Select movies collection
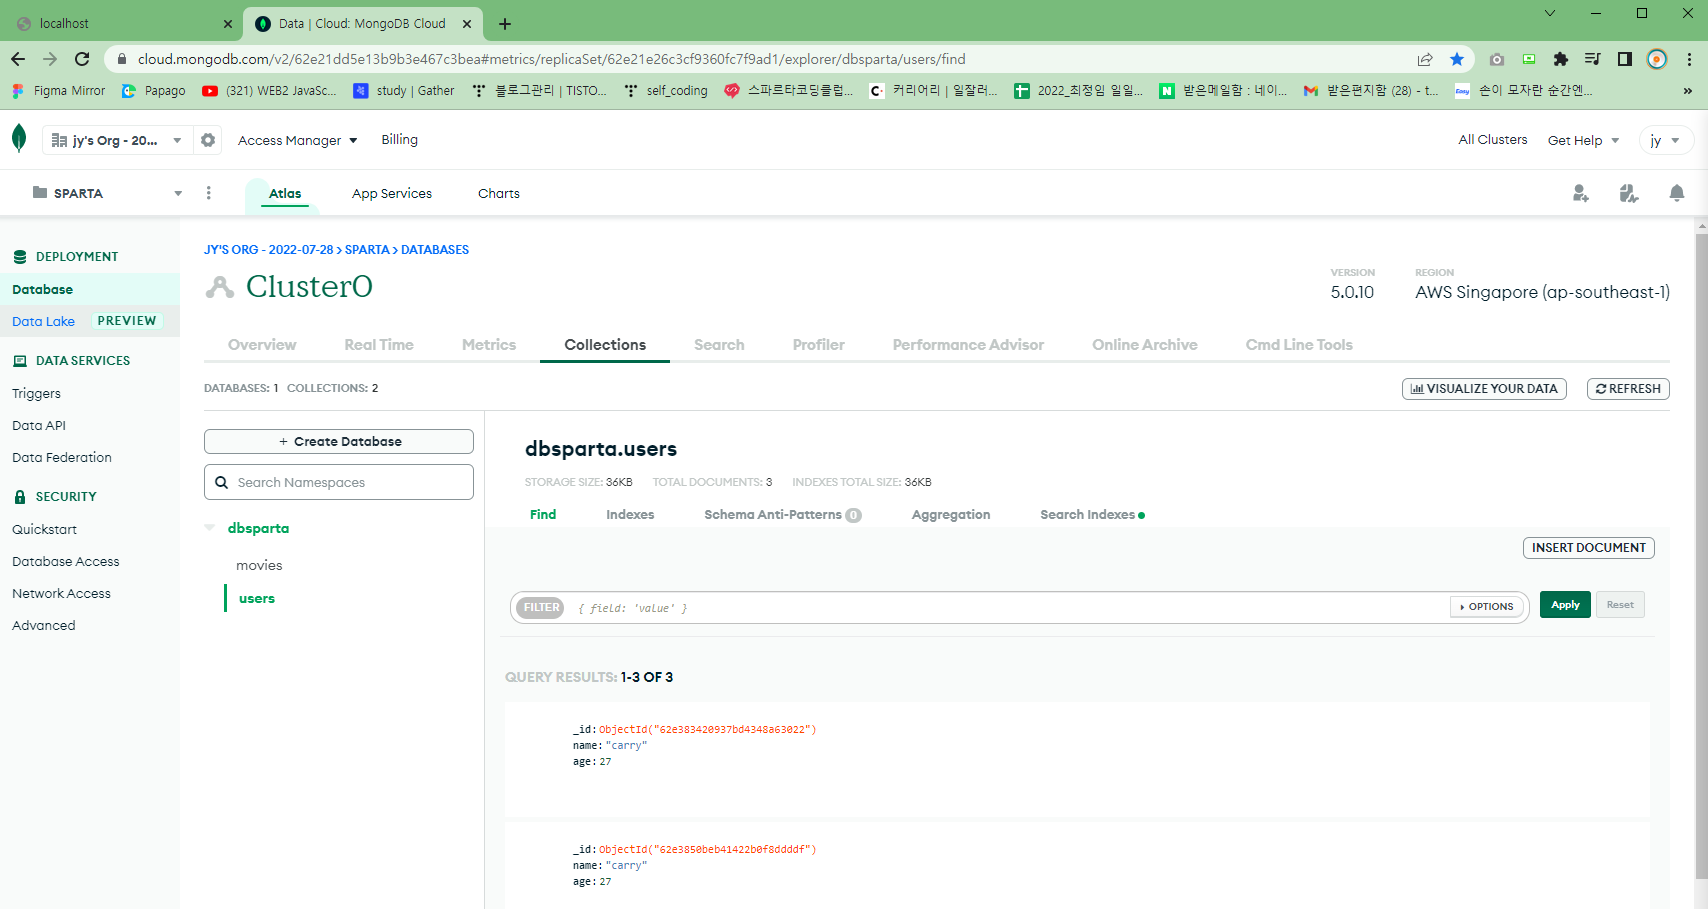The width and height of the screenshot is (1708, 909). coord(259,566)
